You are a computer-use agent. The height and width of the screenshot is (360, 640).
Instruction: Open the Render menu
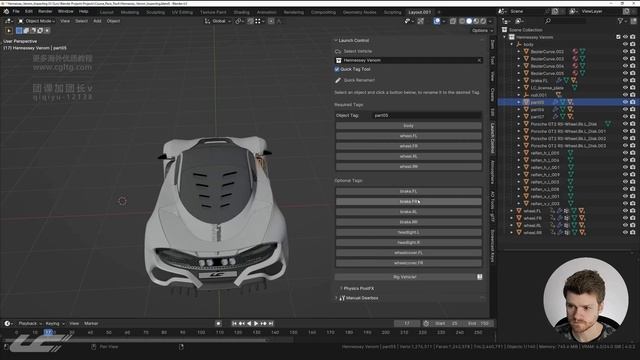(x=45, y=11)
